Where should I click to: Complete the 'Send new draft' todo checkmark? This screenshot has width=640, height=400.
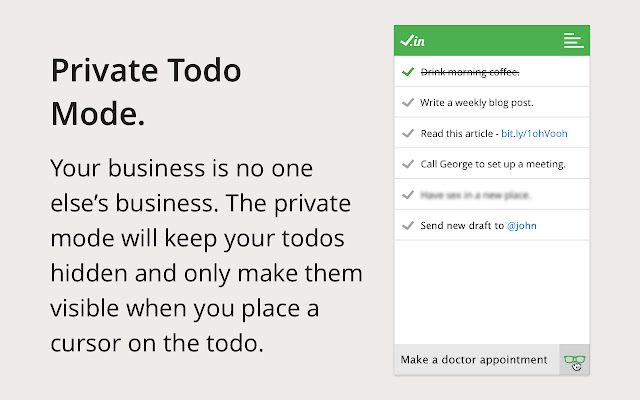407,225
